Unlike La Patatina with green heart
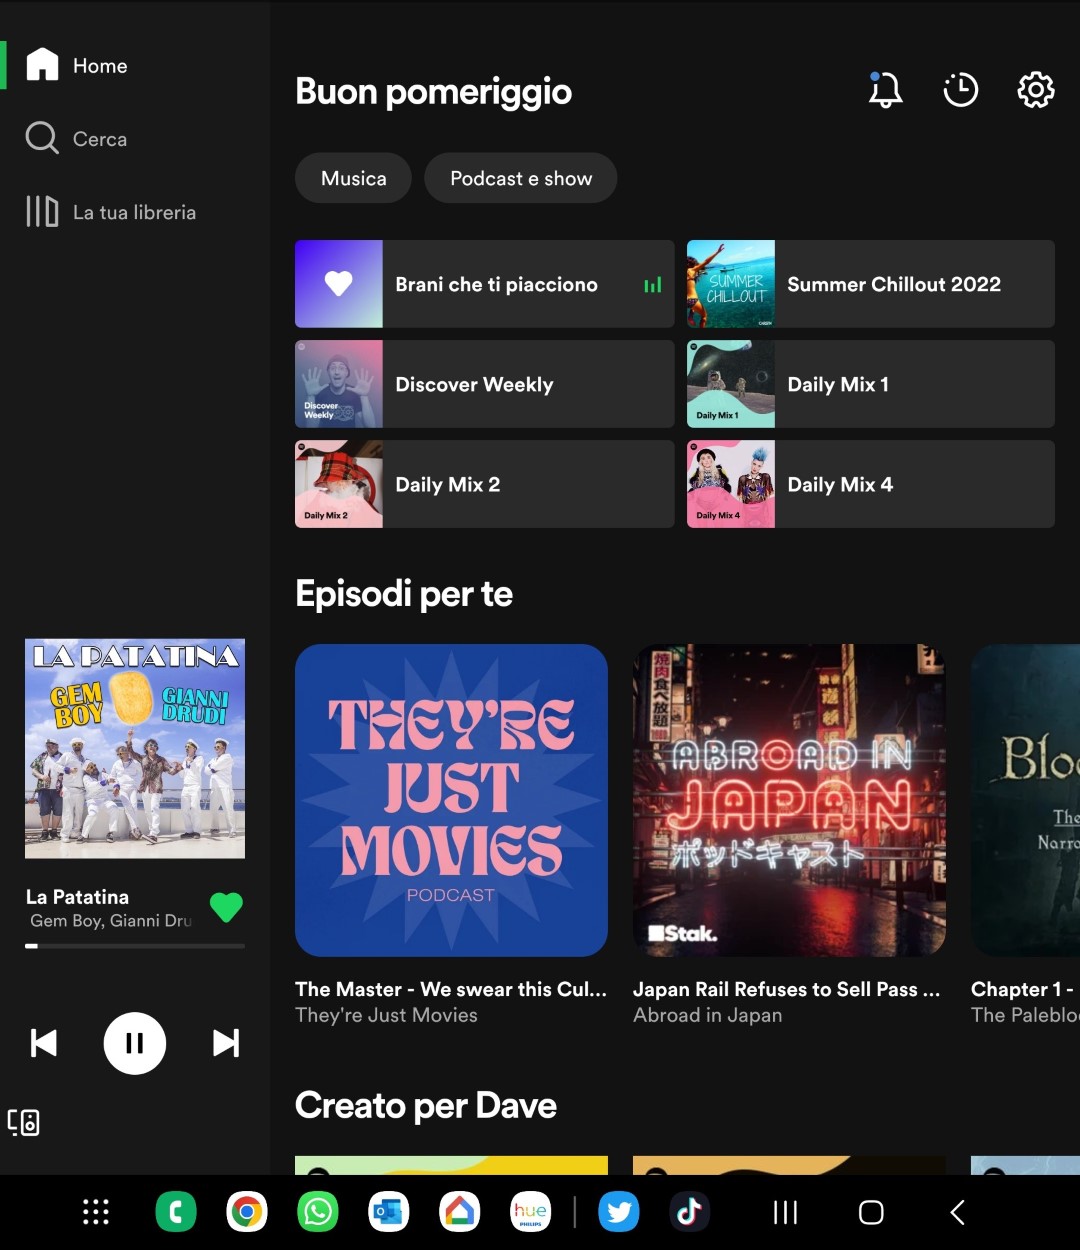This screenshot has height=1250, width=1080. pyautogui.click(x=226, y=907)
